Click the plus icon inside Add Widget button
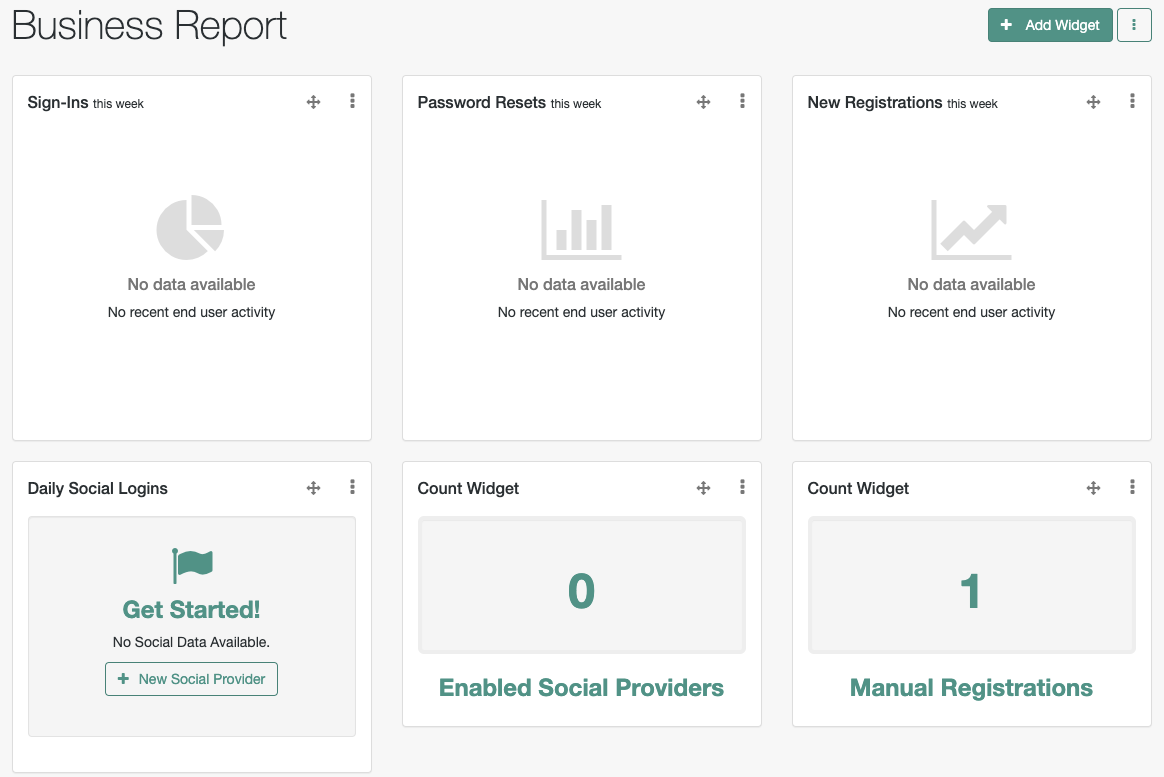The image size is (1164, 777). pyautogui.click(x=1005, y=25)
